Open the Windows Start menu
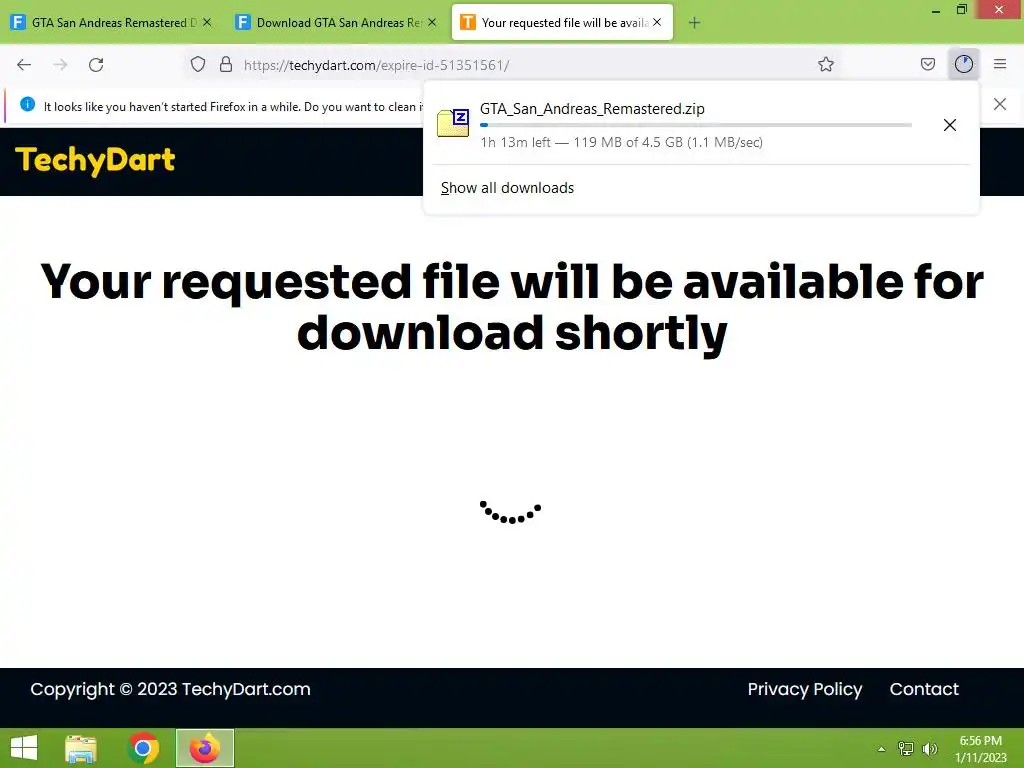 pos(24,748)
